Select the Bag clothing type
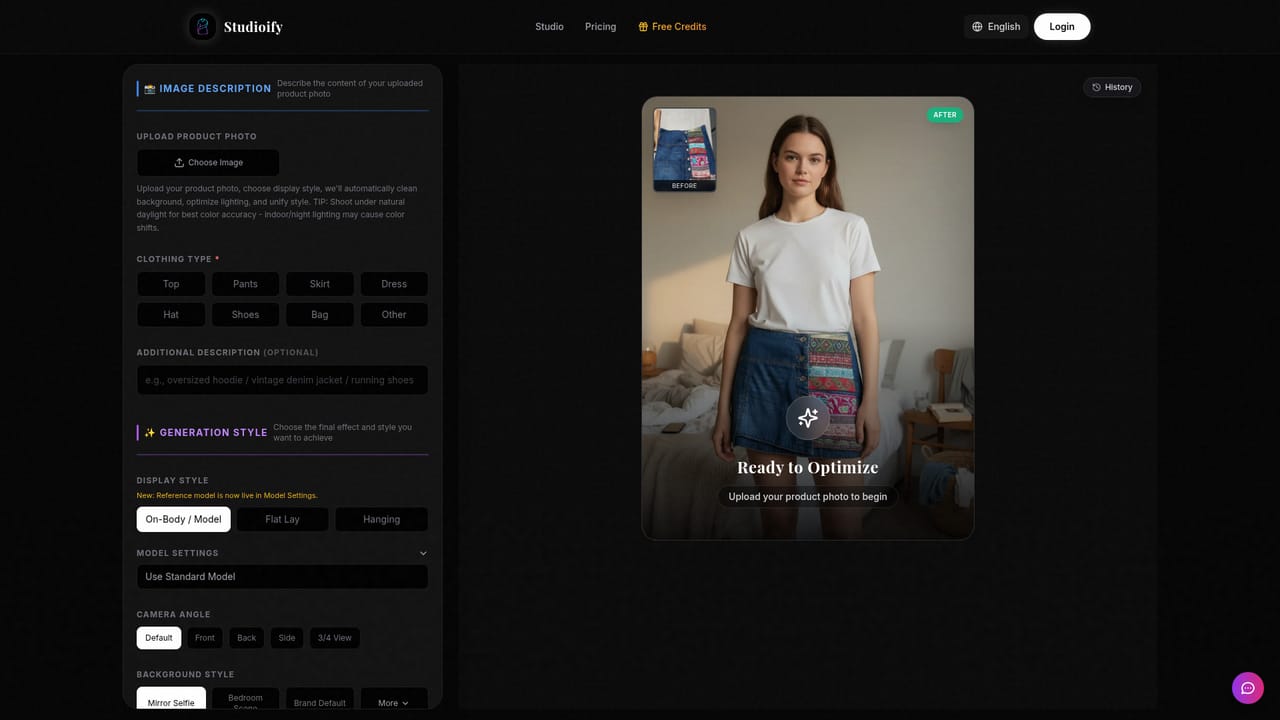Image resolution: width=1280 pixels, height=720 pixels. pos(320,315)
